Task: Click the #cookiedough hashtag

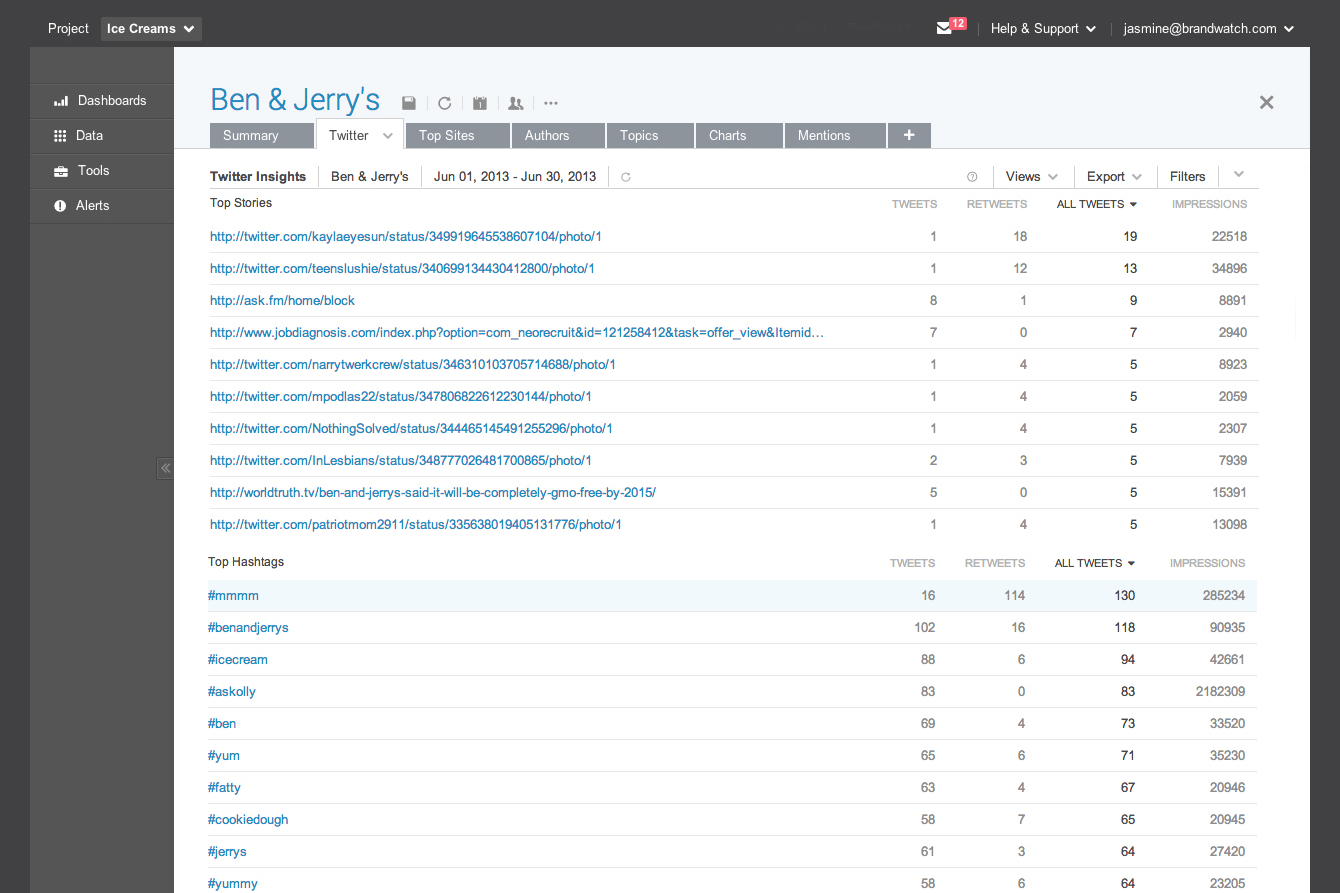Action: (x=248, y=820)
